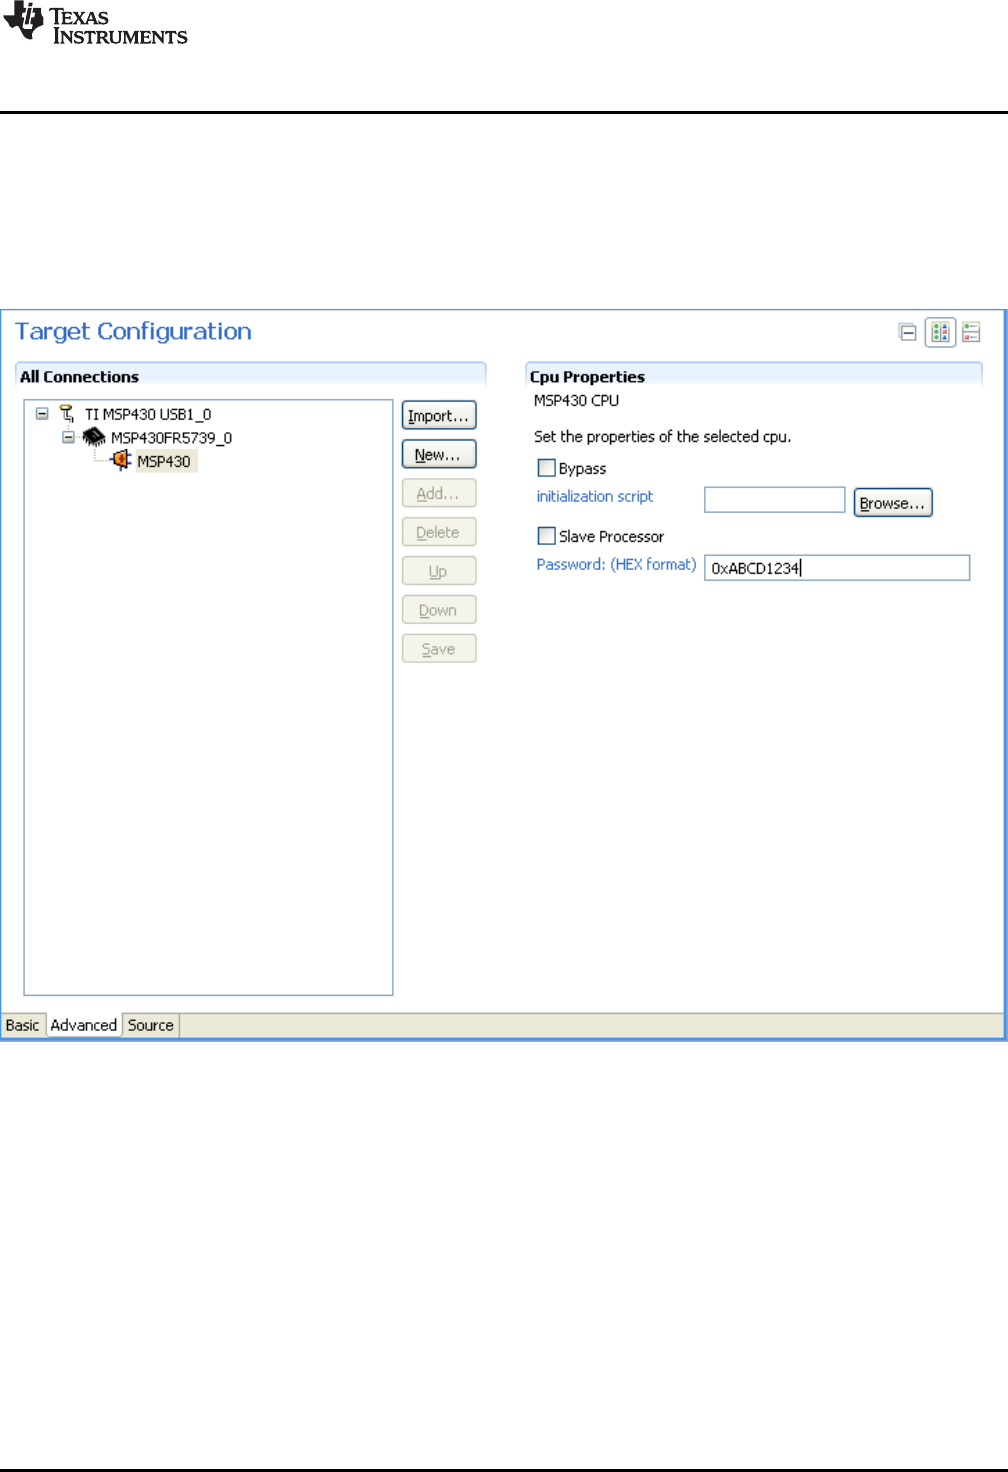Viewport: 1008px width, 1472px height.
Task: Click the MSP430 CPU description text
Action: click(576, 401)
